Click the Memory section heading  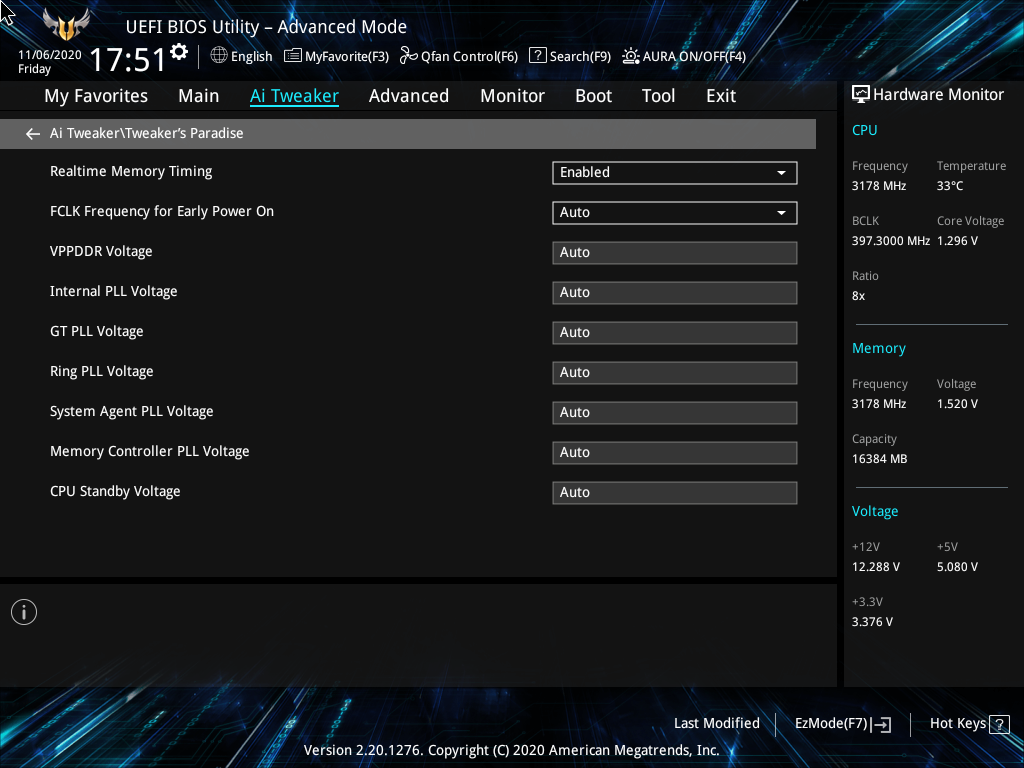(879, 348)
